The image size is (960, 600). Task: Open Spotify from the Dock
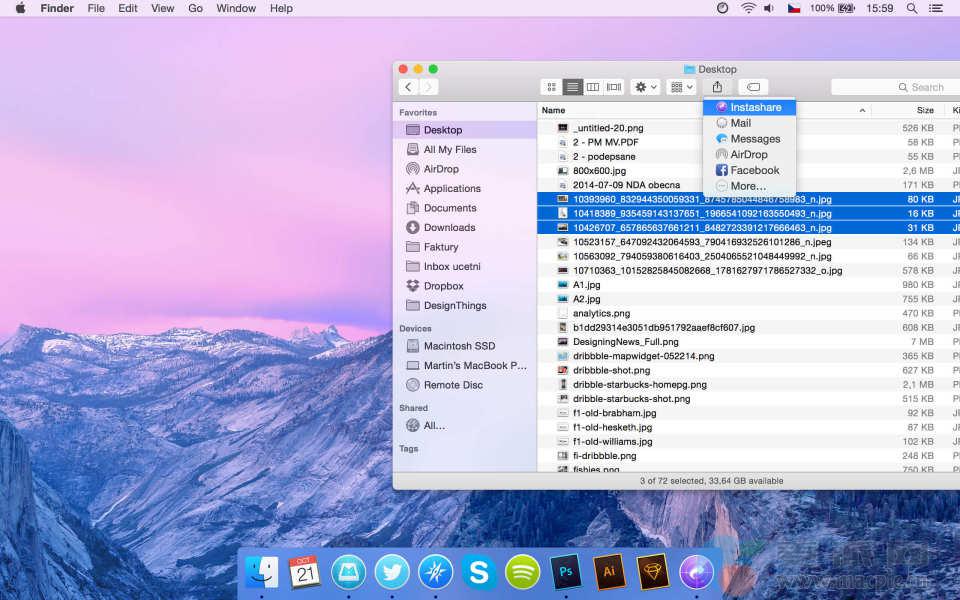point(522,572)
